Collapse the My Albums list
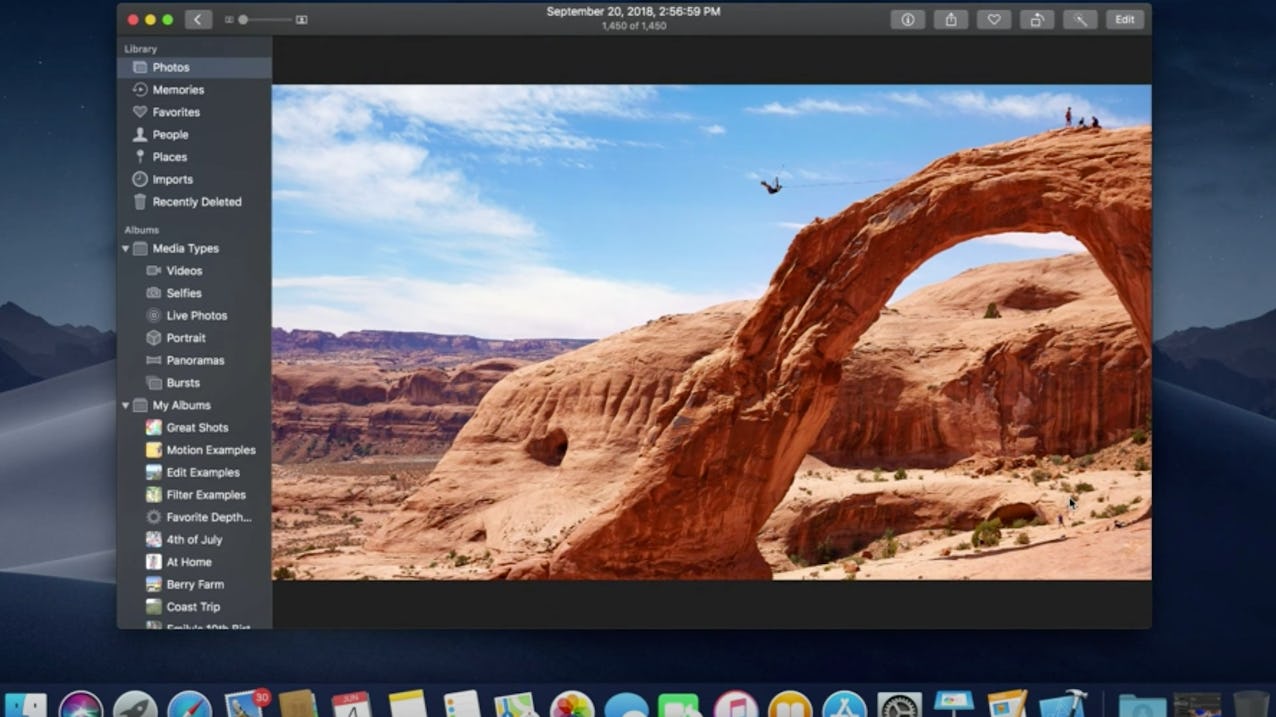Image resolution: width=1276 pixels, height=717 pixels. (125, 405)
